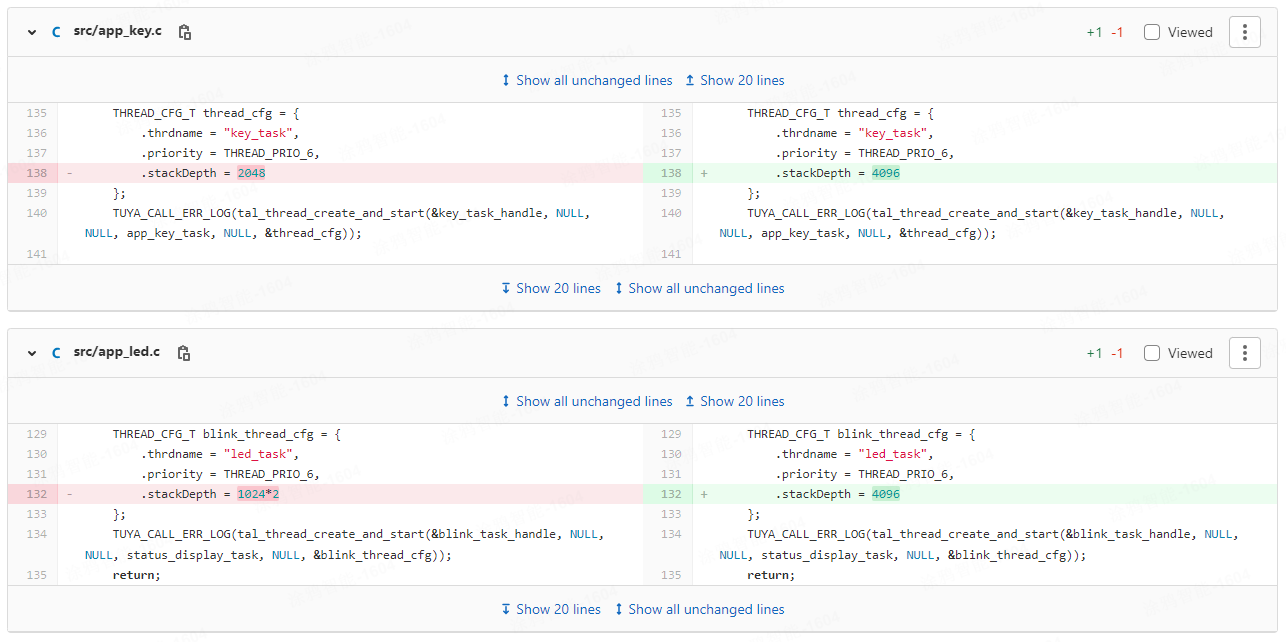Show 20 lines below app_led.c diff
The height and width of the screenshot is (642, 1286).
[551, 609]
